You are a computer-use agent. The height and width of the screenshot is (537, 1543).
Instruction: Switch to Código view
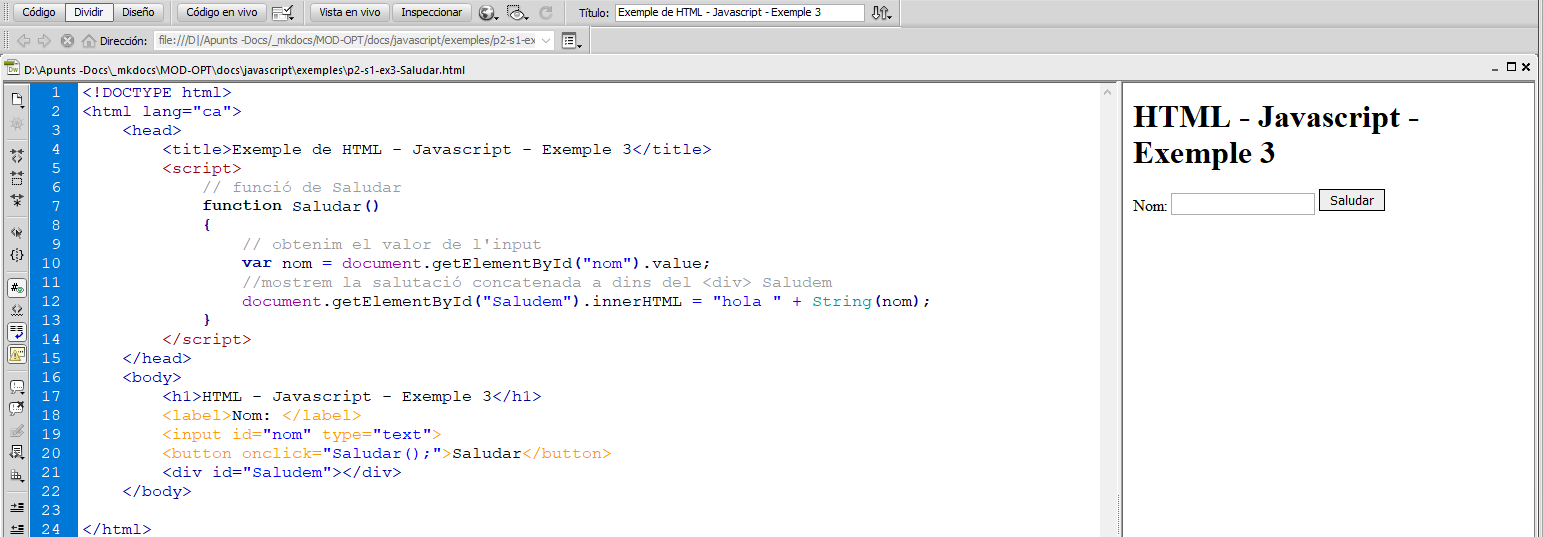pos(39,13)
